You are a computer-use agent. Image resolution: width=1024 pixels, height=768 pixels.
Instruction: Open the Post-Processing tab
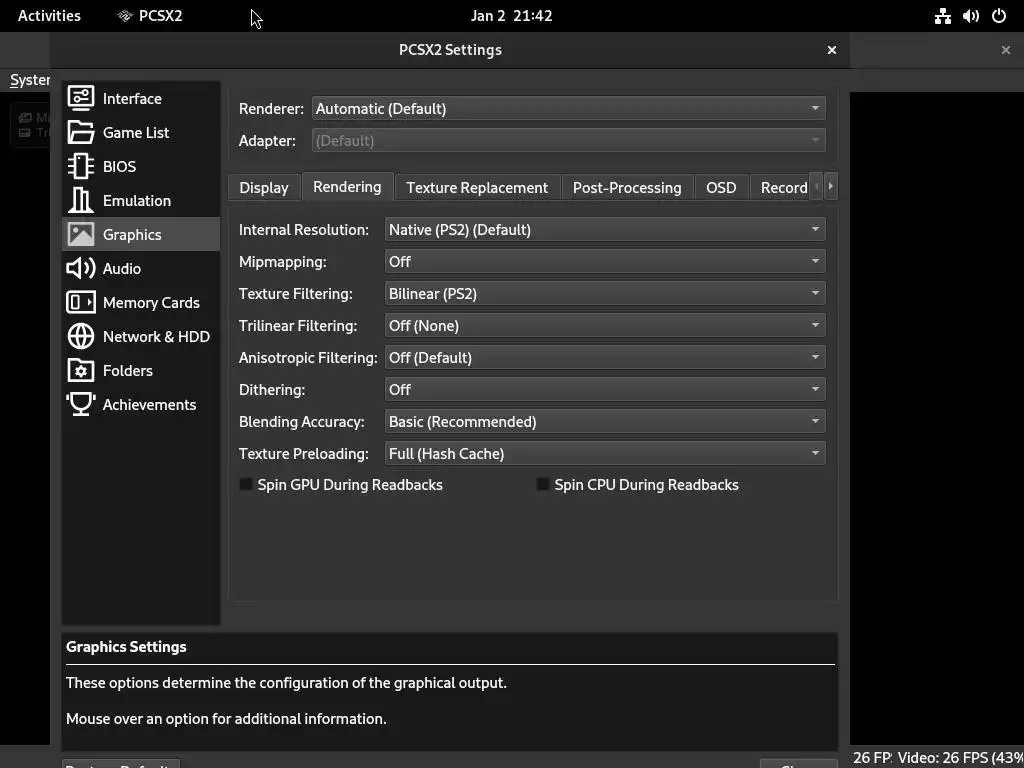(627, 187)
